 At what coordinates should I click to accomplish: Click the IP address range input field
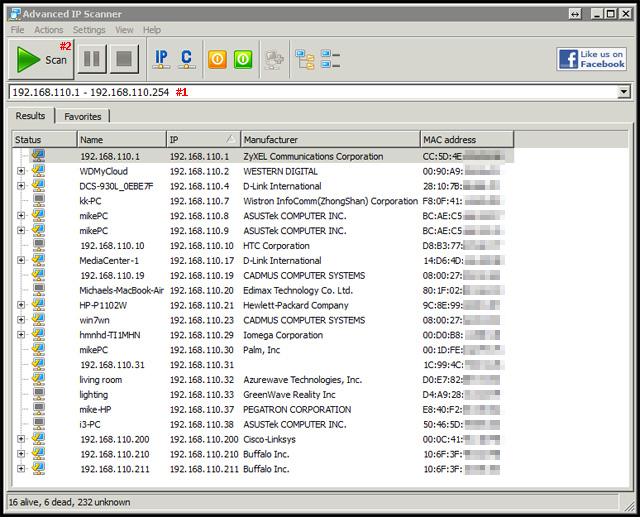[x=300, y=92]
